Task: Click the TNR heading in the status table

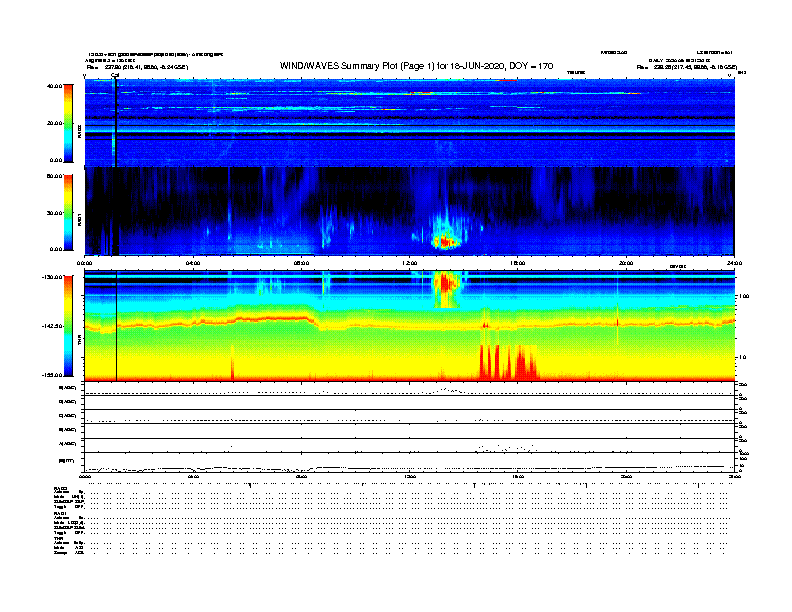Action: point(58,538)
